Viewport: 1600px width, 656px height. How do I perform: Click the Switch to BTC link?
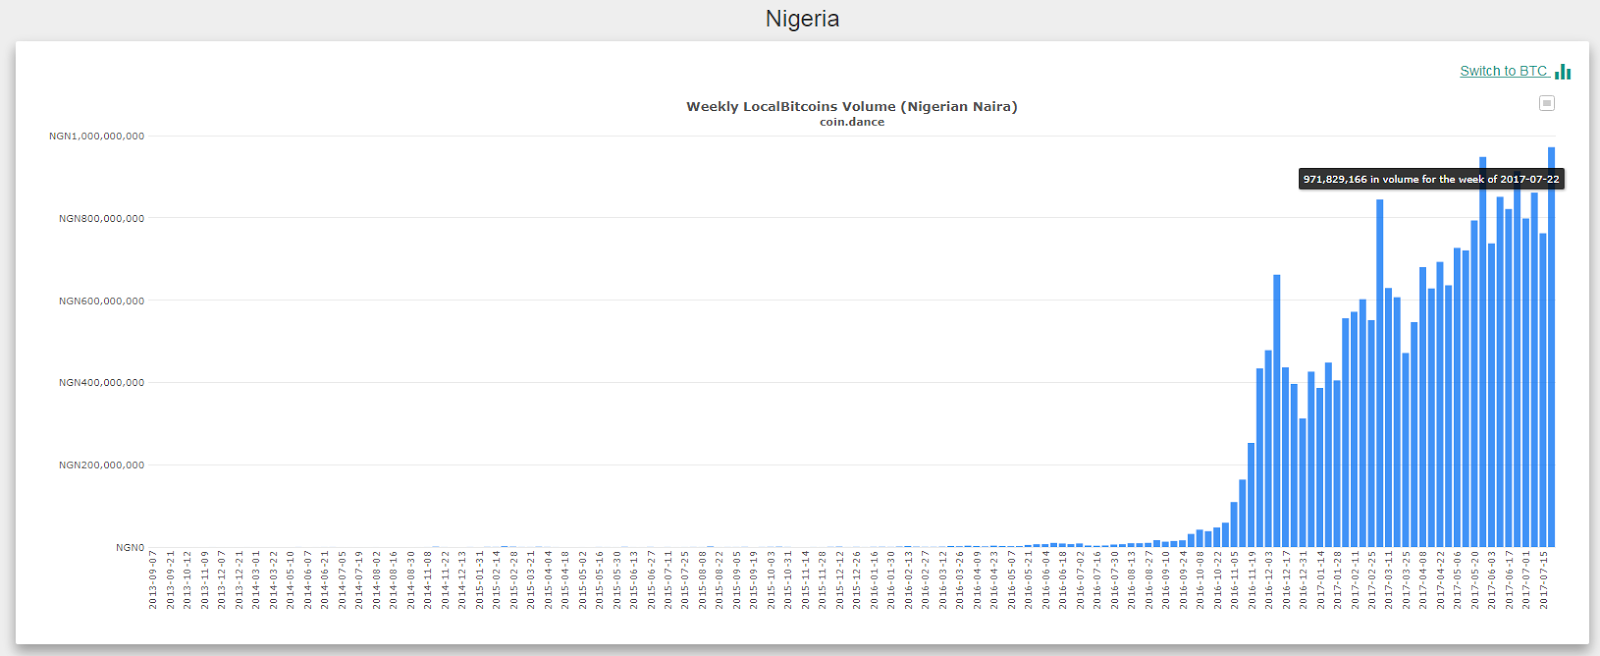pos(1503,71)
